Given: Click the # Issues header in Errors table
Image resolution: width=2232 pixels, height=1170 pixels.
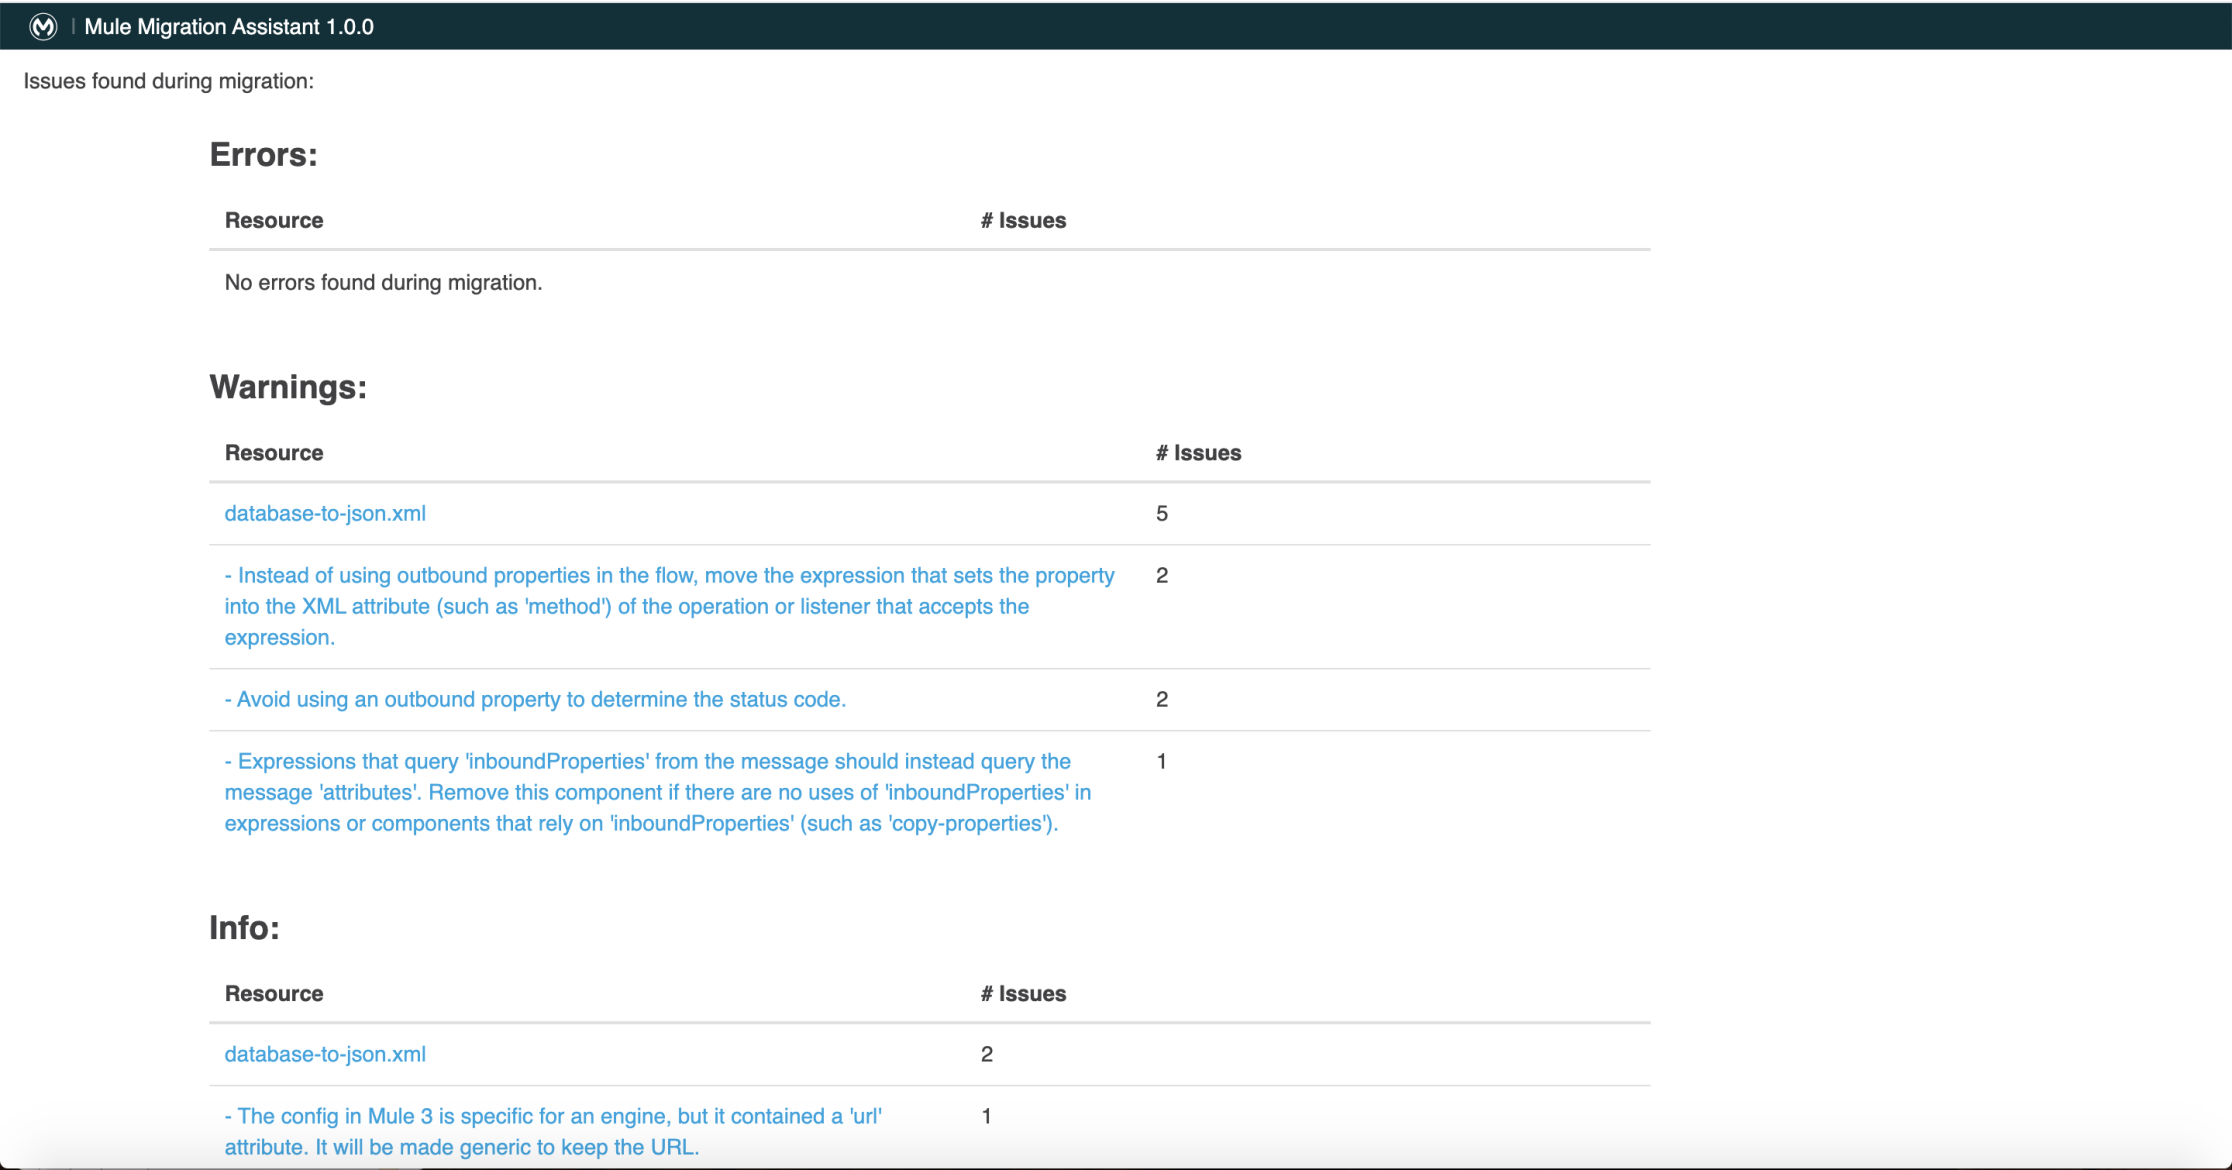Looking at the screenshot, I should [x=1023, y=220].
